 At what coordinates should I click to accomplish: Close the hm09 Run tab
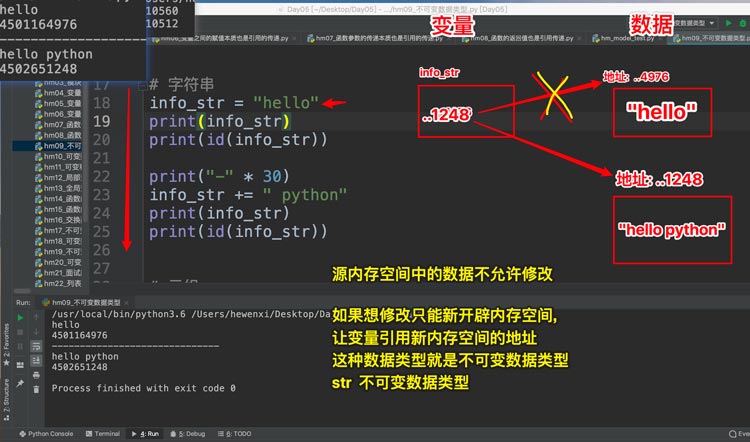(126, 303)
